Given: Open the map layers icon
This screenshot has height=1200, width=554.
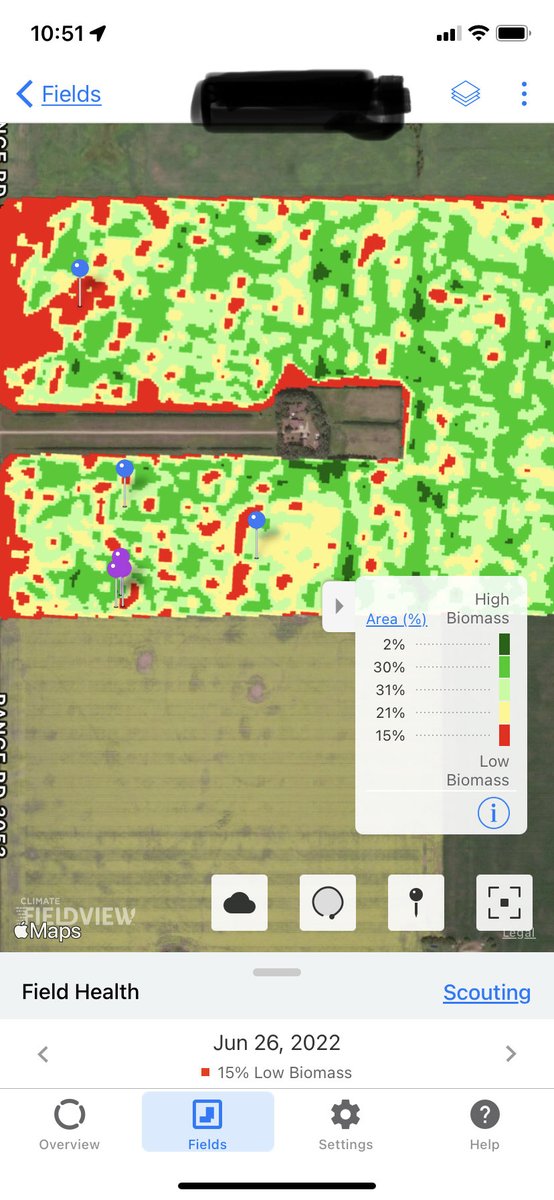Looking at the screenshot, I should (x=465, y=94).
